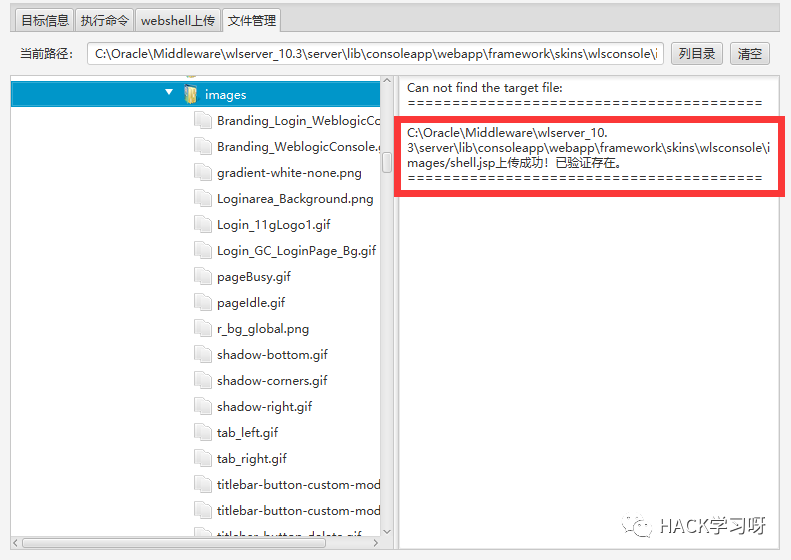Click the tree vertical scrollbar up arrow
Viewport: 791px width, 560px height.
(387, 81)
